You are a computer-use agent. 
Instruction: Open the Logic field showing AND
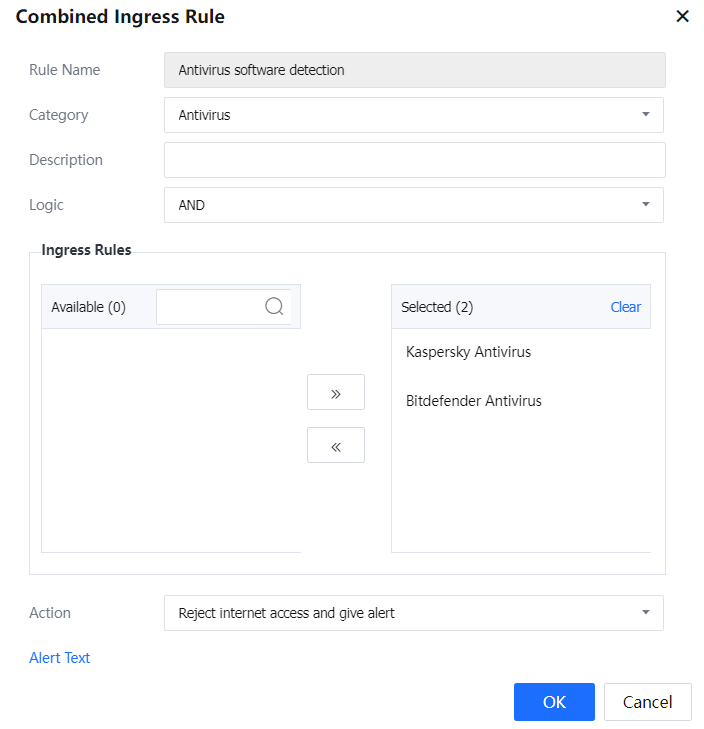pos(400,205)
